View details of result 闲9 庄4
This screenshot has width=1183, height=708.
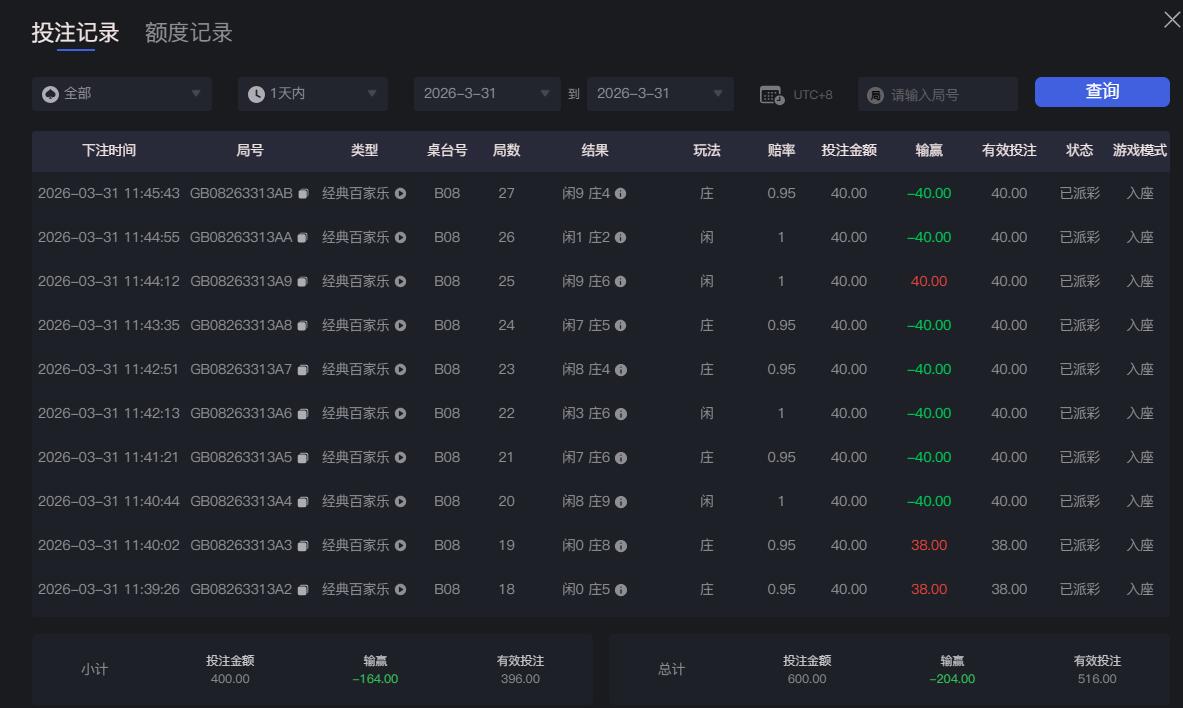click(622, 193)
